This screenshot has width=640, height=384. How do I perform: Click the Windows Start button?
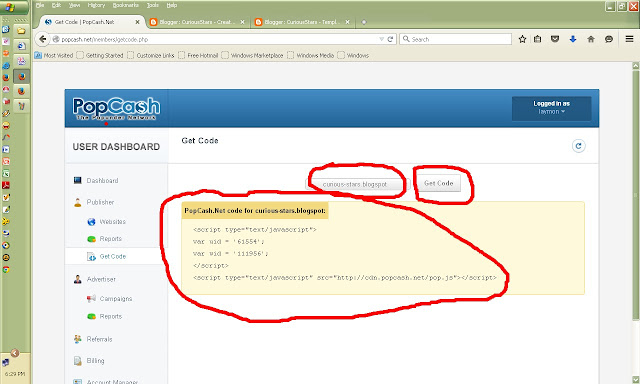coord(14,7)
